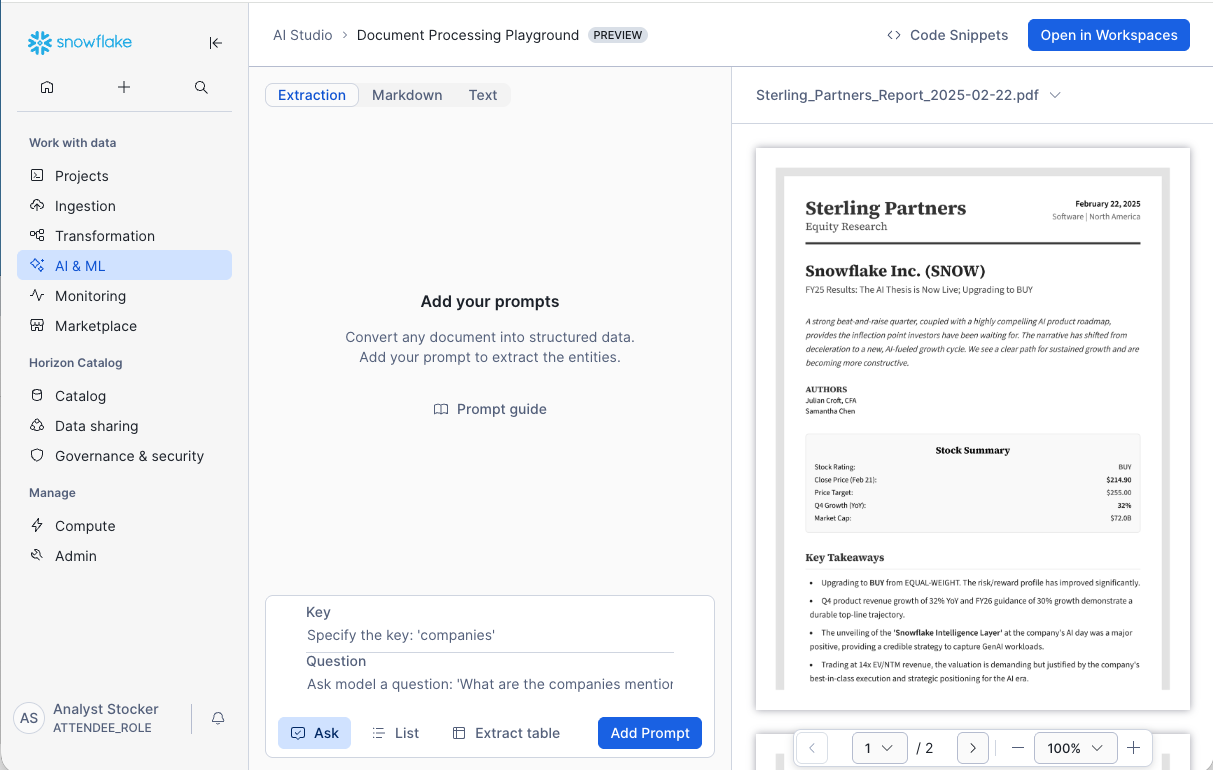Screen dimensions: 1213x770
Task: Expand the 100% zoom level dropdown
Action: [x=1075, y=748]
